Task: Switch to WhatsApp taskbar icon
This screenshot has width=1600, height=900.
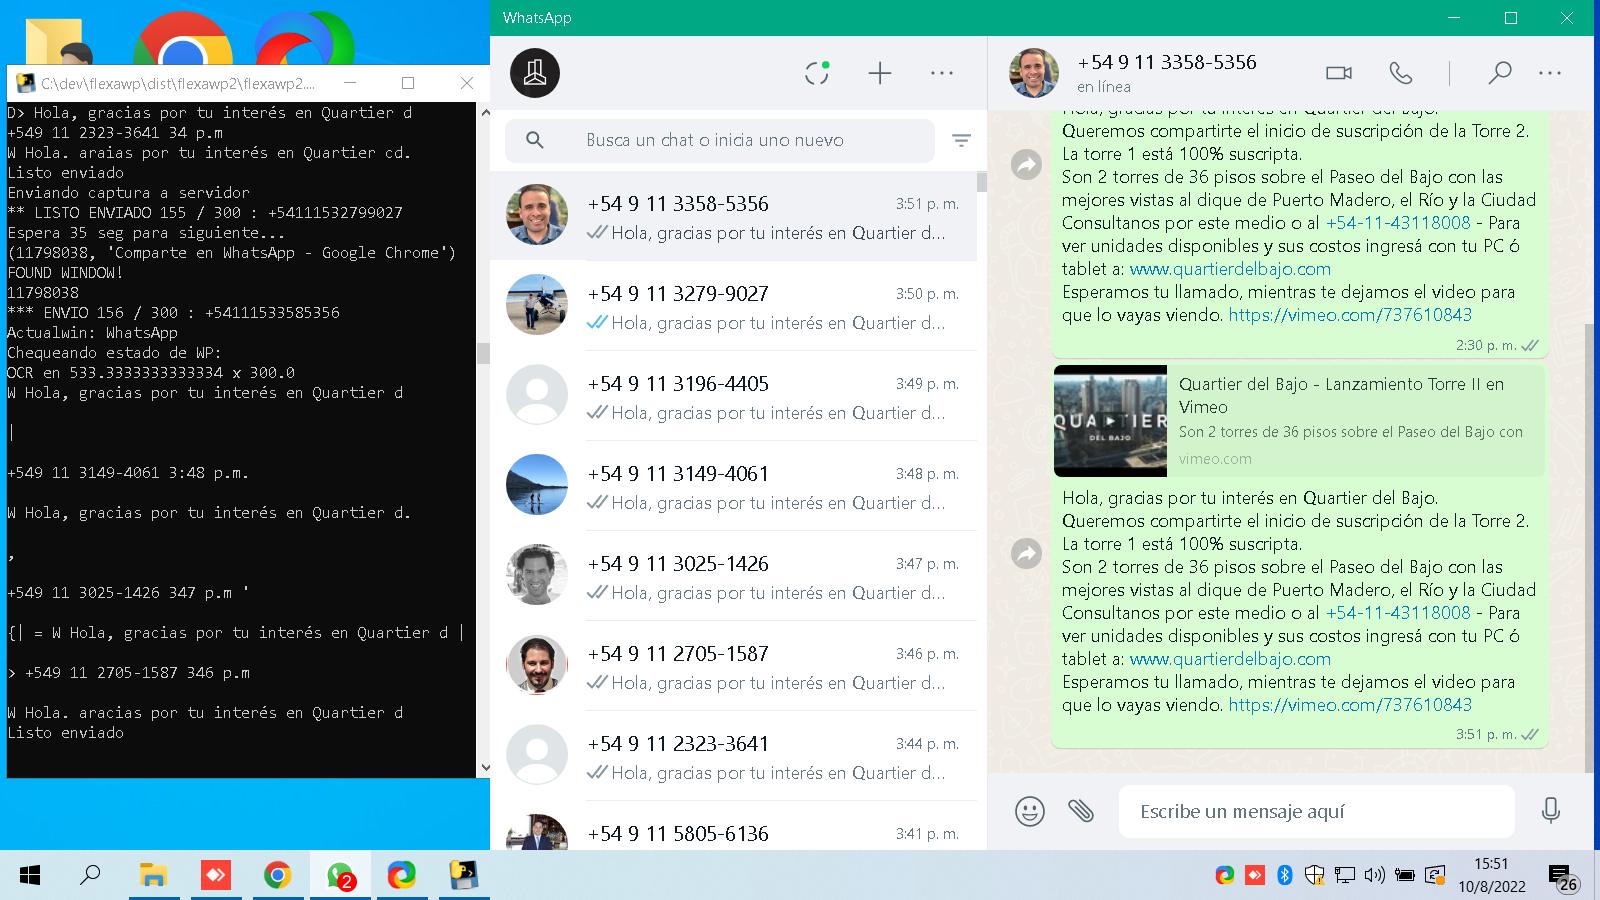Action: point(340,876)
